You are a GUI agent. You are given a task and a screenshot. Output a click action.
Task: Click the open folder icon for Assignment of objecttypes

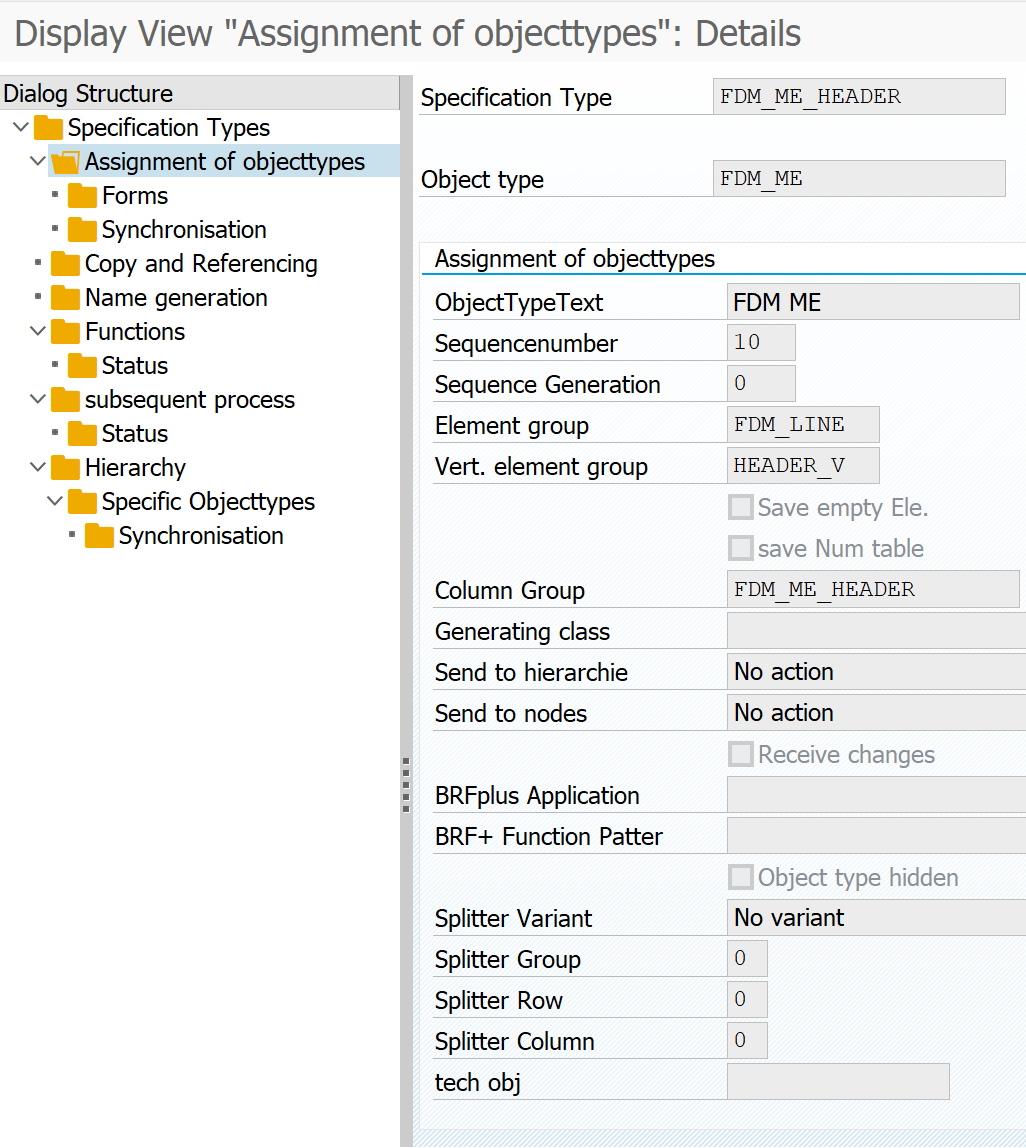pyautogui.click(x=65, y=162)
